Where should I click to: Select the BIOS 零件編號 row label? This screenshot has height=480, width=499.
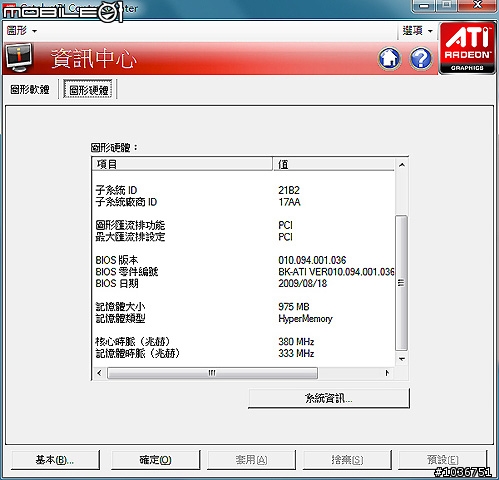(127, 272)
